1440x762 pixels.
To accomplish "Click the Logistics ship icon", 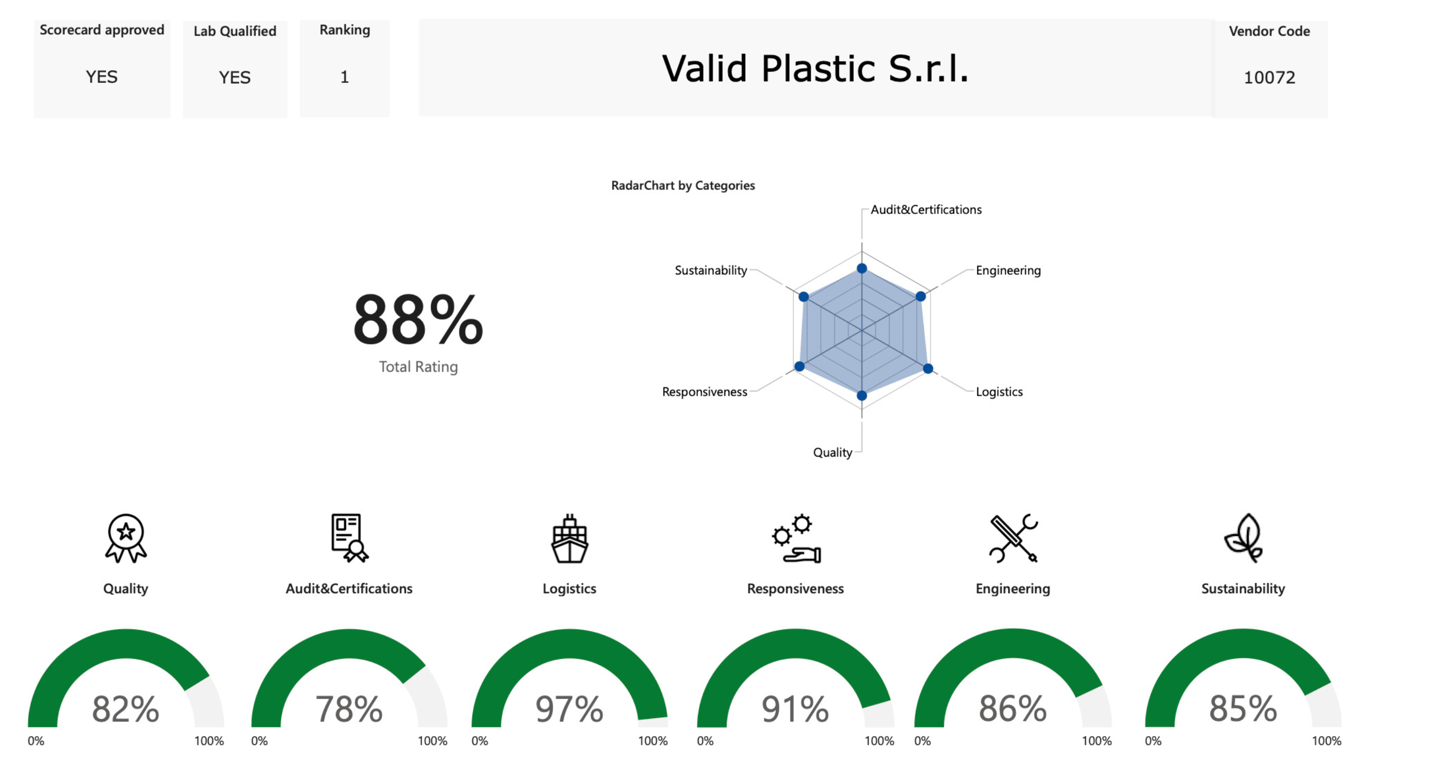I will click(570, 539).
